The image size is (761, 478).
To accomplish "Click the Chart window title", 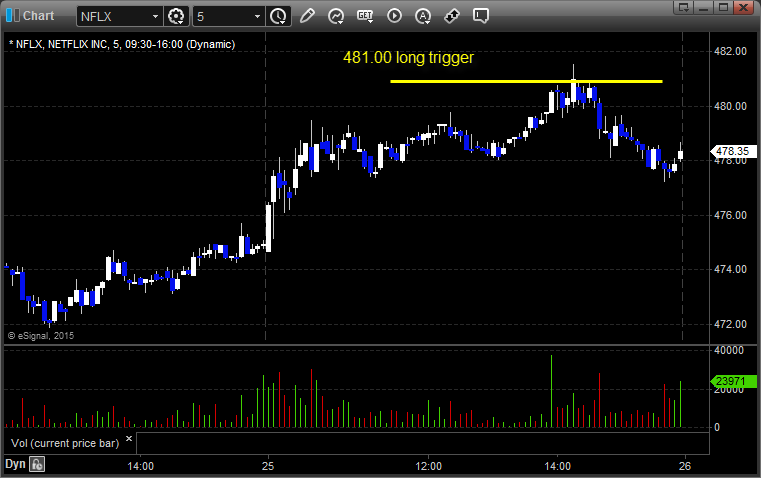I will point(38,16).
